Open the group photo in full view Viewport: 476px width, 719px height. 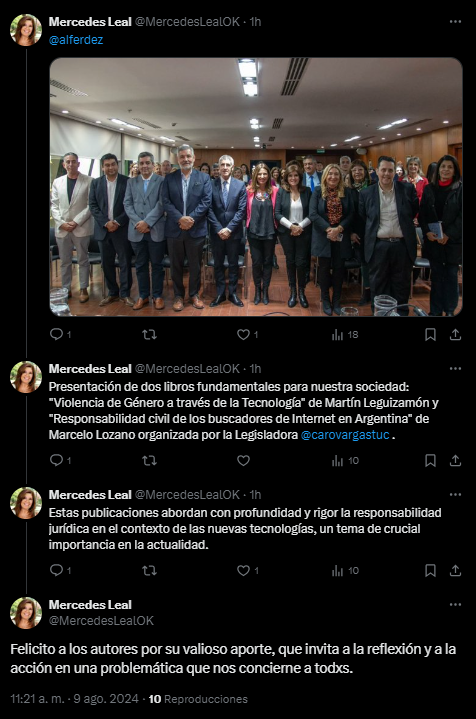pos(255,187)
